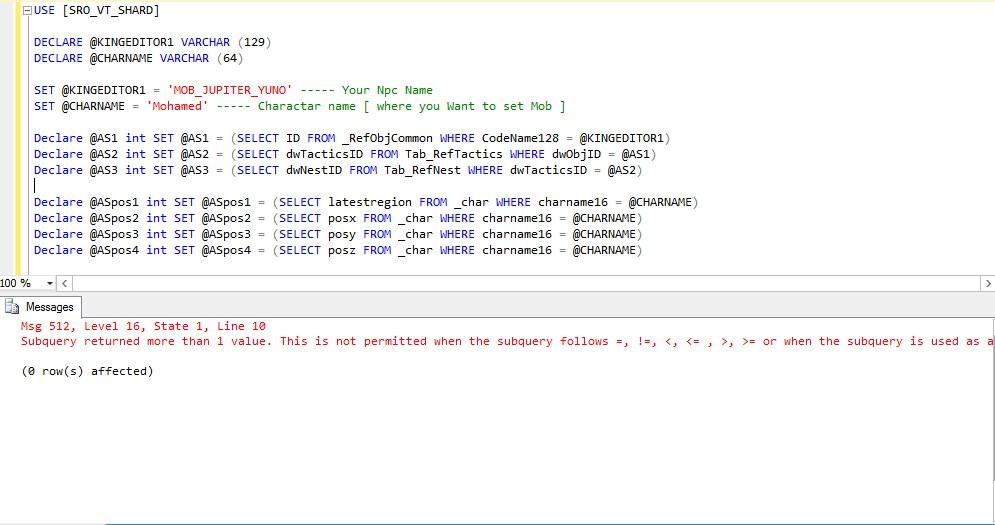Click the dwNestID column name
The image size is (995, 525).
pos(313,170)
